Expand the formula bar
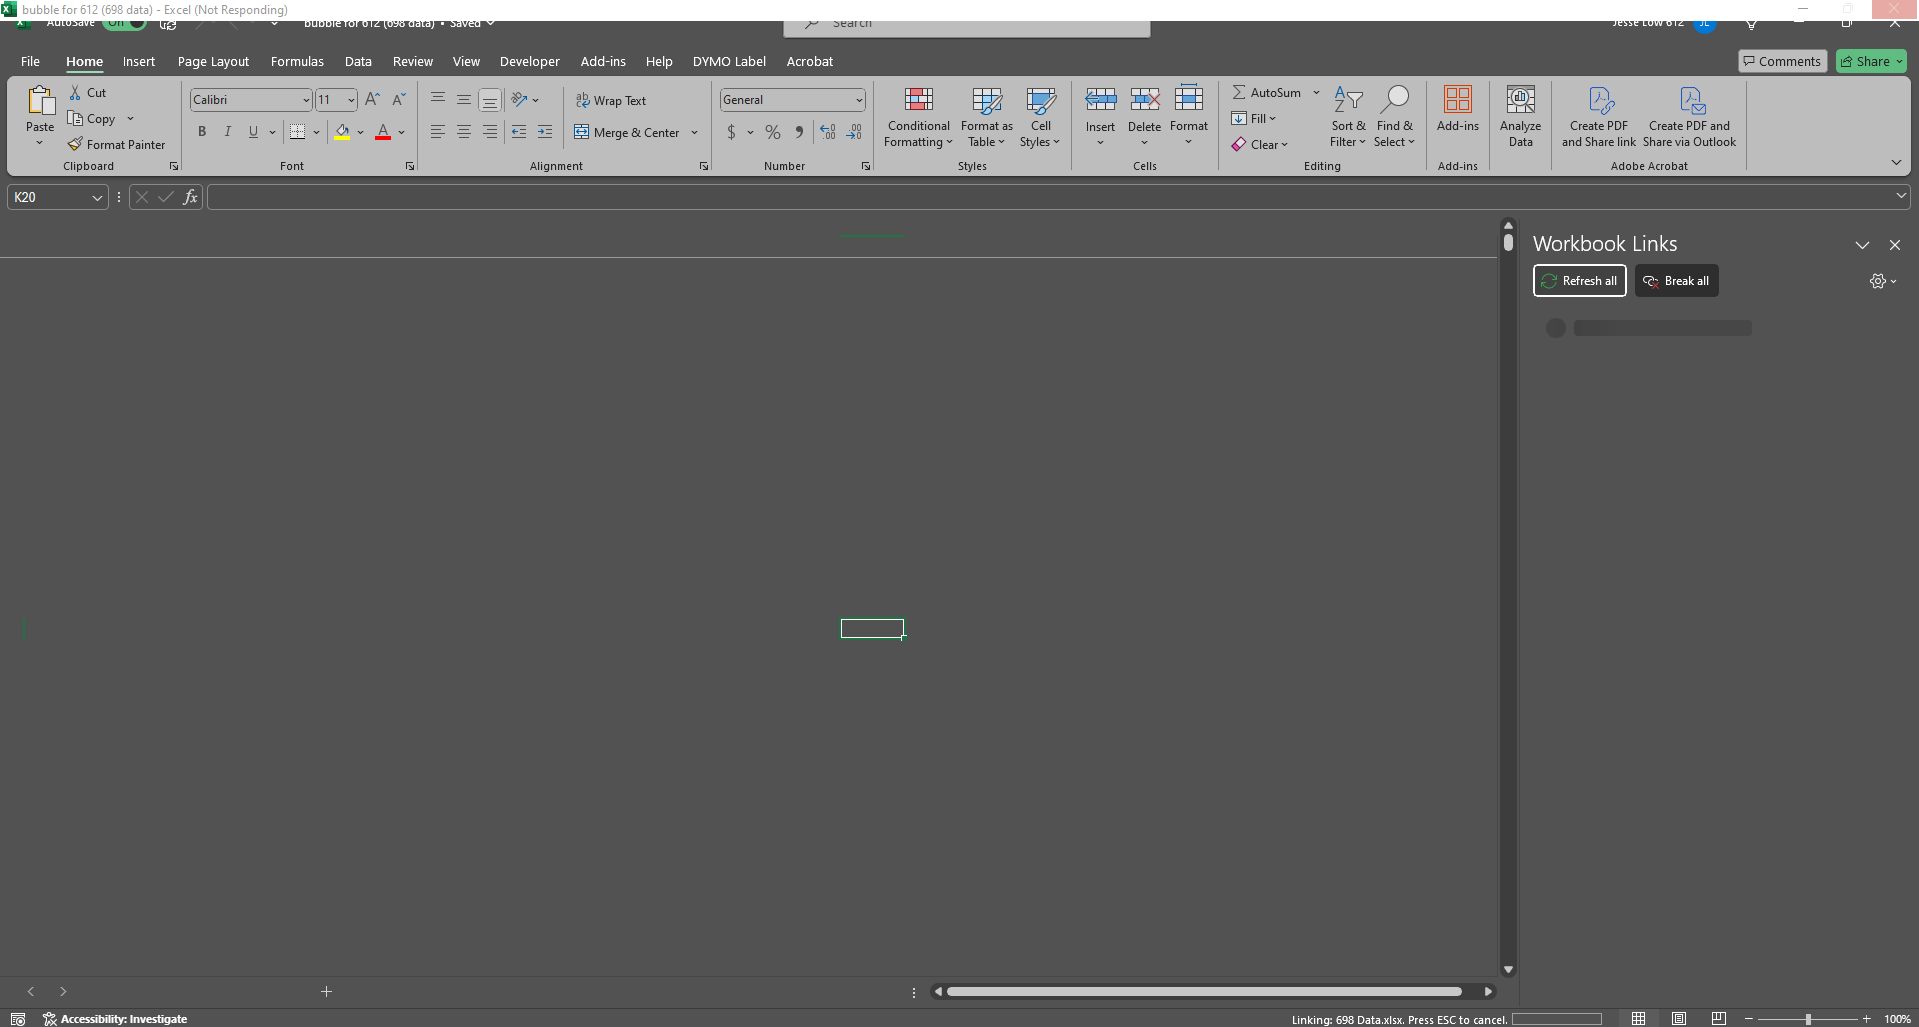 (1901, 196)
